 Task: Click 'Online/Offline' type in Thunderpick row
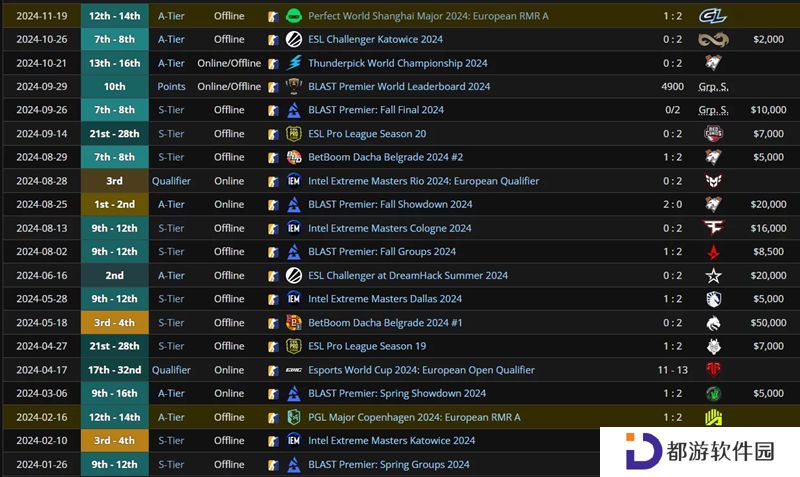pos(229,63)
